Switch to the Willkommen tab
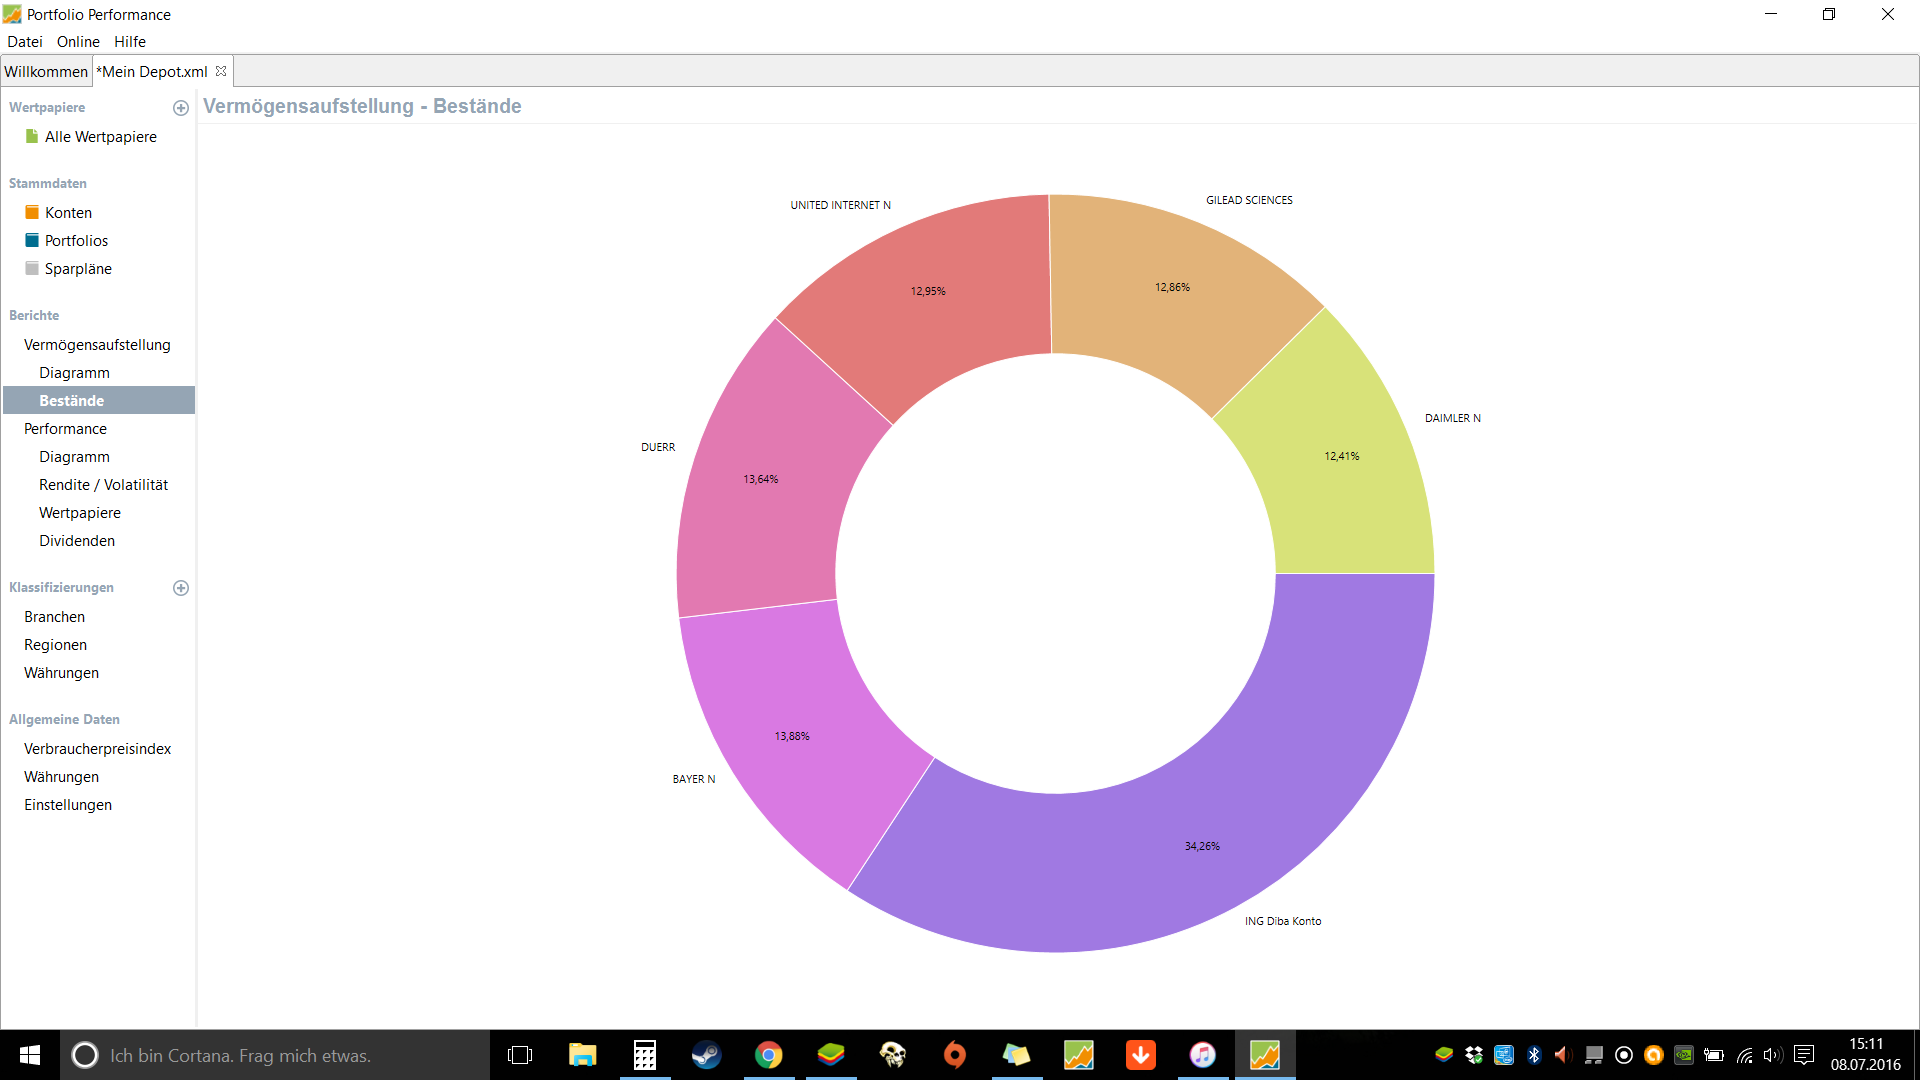 [x=46, y=72]
